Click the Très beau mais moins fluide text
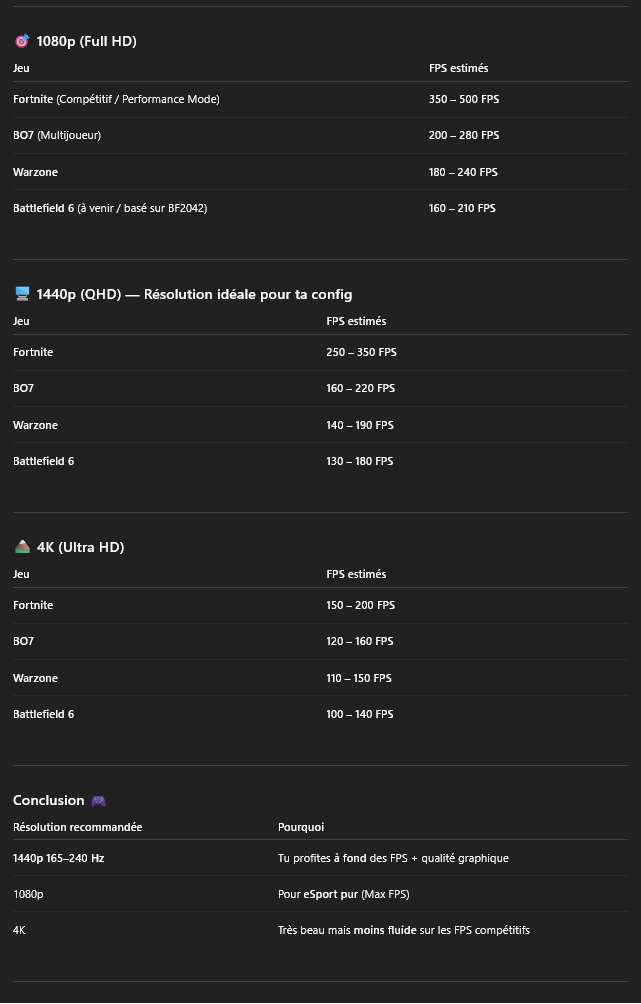The image size is (641, 1004). 403,930
